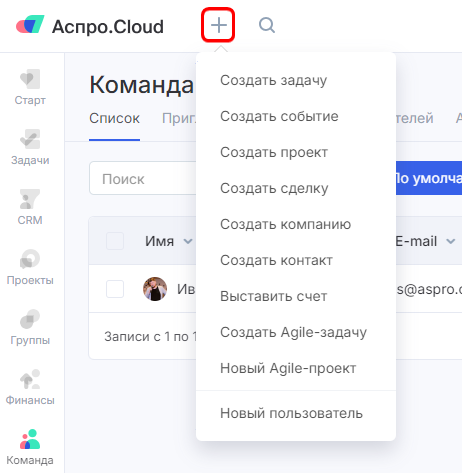Click the plus create button

[219, 25]
